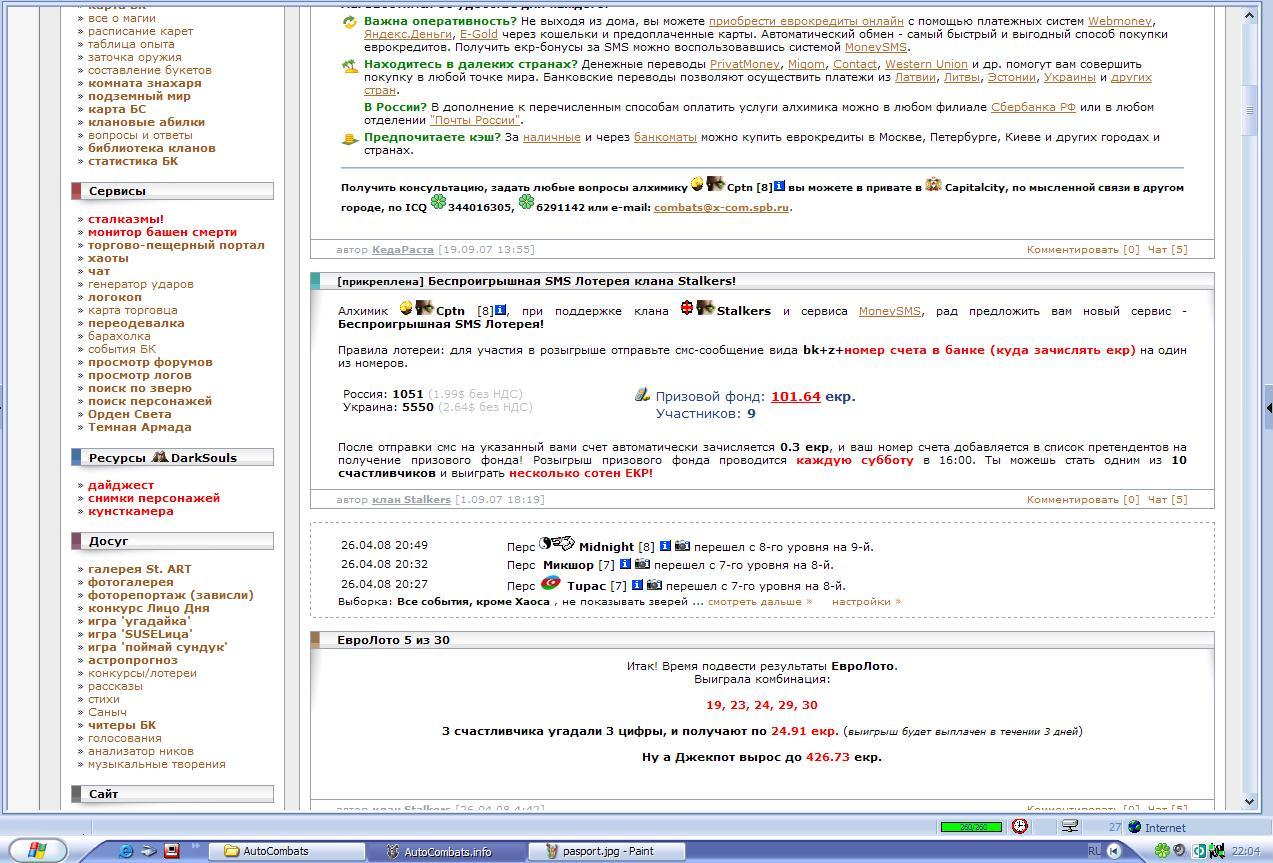
Task: Click 'приобрести еврокредиты онлайн' link
Action: (x=806, y=21)
